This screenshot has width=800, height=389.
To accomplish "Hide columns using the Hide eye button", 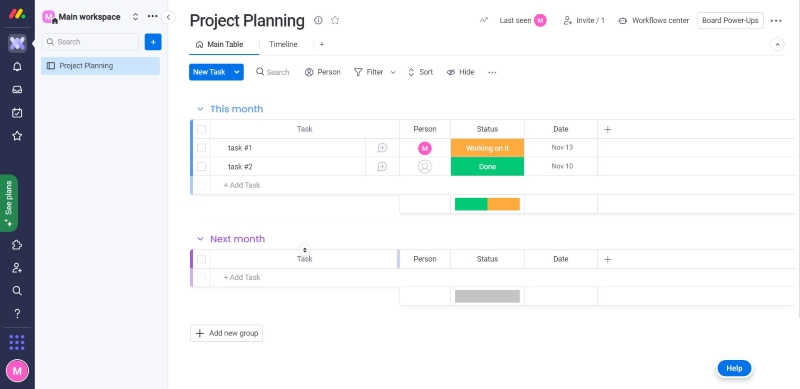I will point(460,72).
